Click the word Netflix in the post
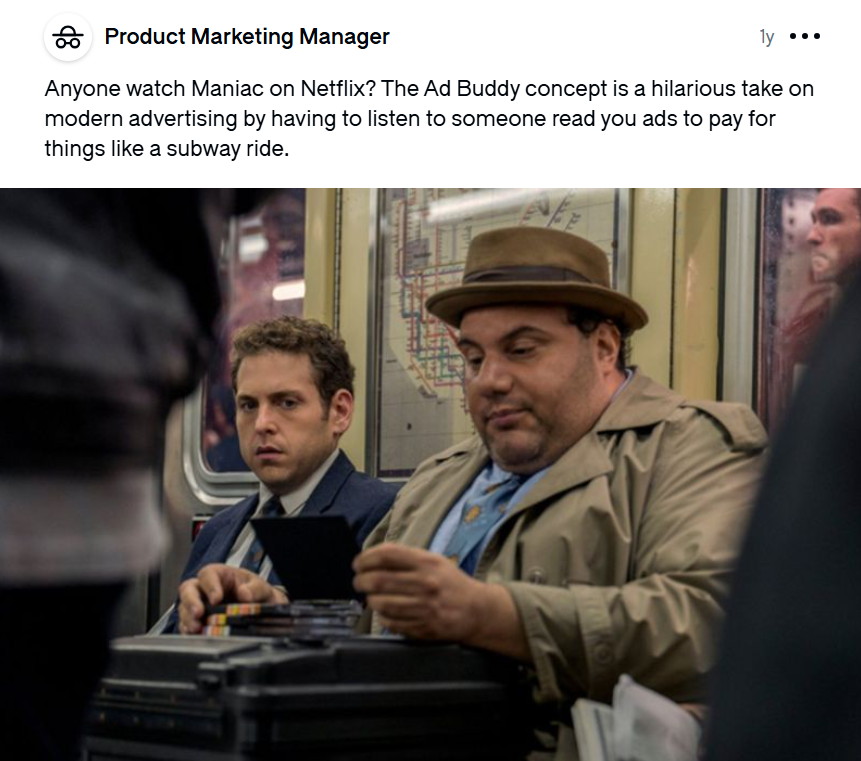The image size is (861, 761). pos(337,88)
